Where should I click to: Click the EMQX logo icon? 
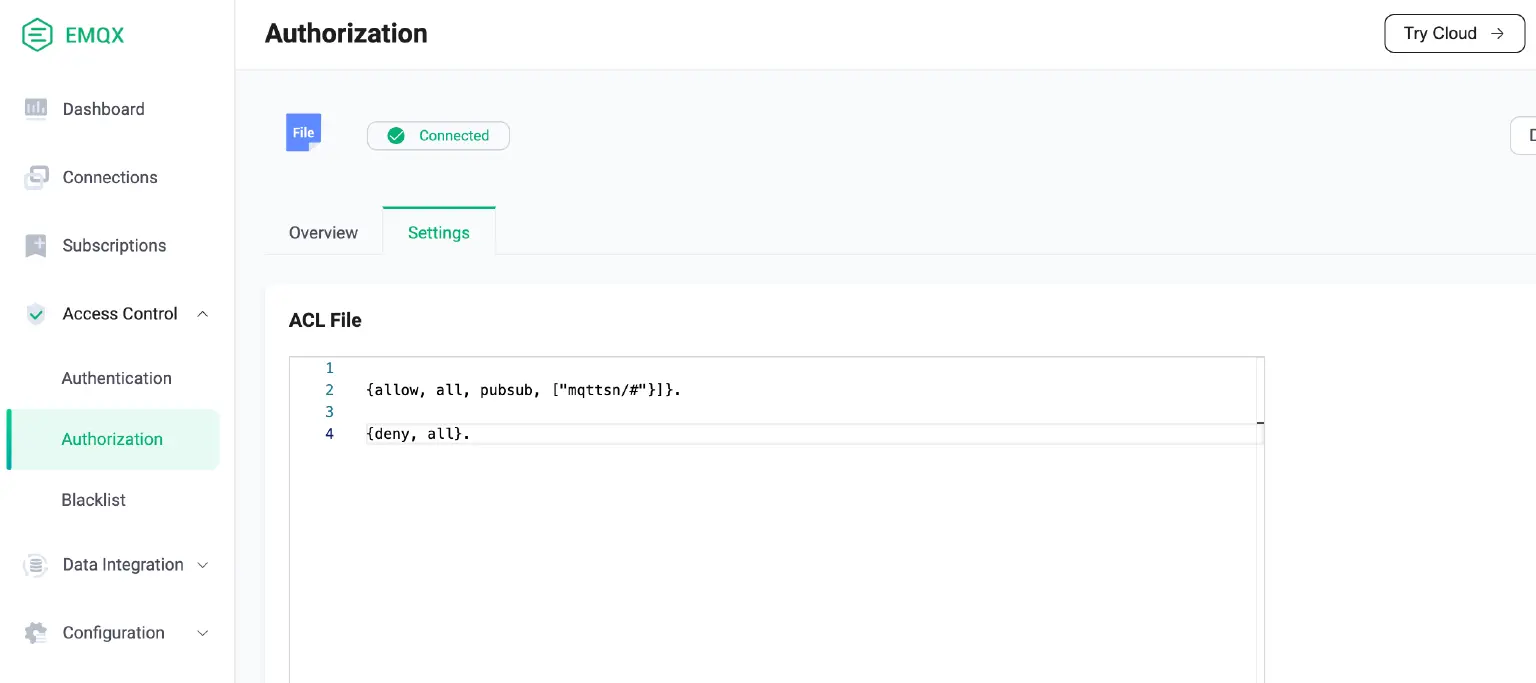coord(37,34)
